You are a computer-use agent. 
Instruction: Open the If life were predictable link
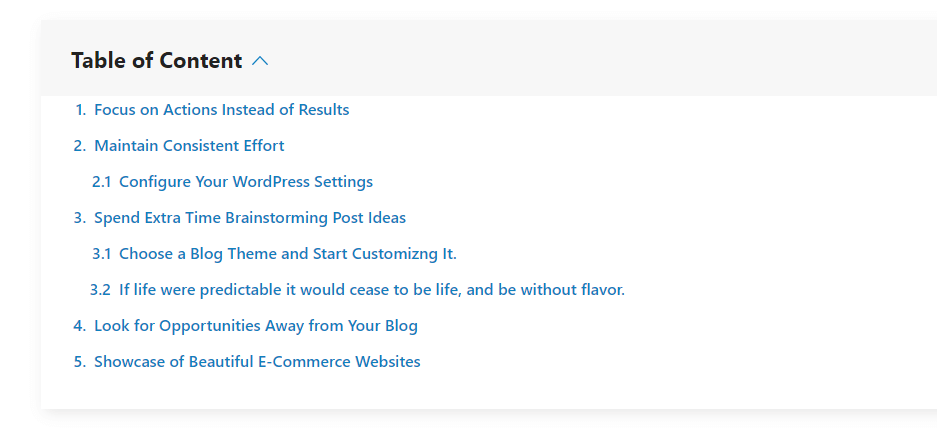coord(371,290)
